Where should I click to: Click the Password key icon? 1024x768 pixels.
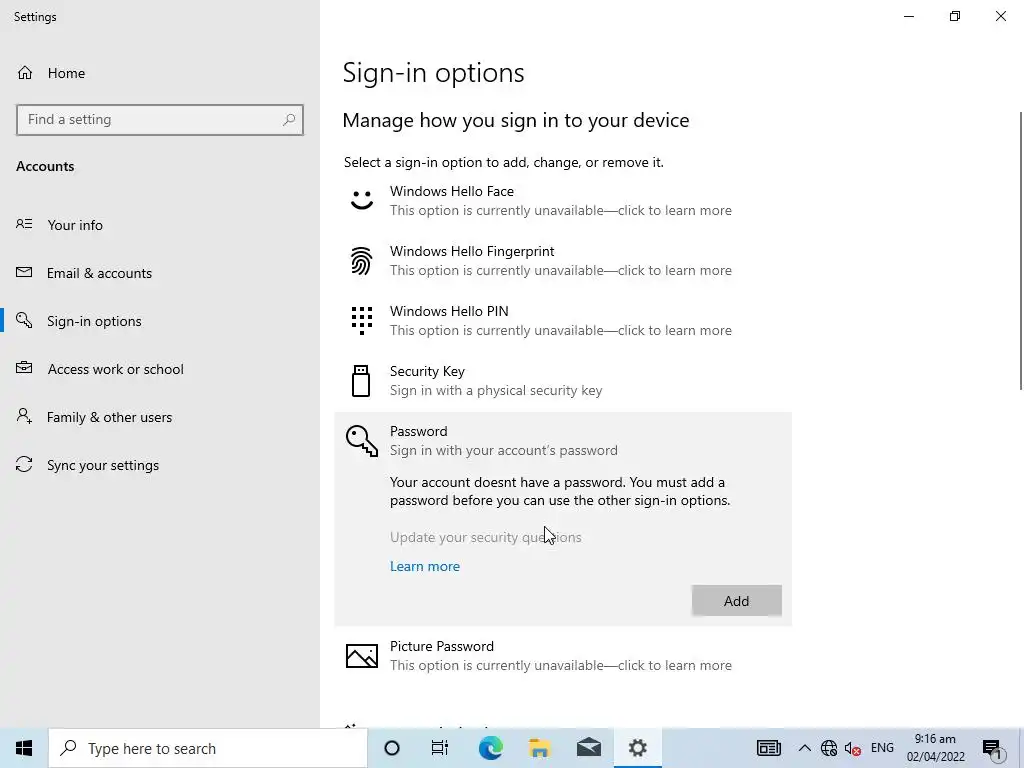click(362, 441)
